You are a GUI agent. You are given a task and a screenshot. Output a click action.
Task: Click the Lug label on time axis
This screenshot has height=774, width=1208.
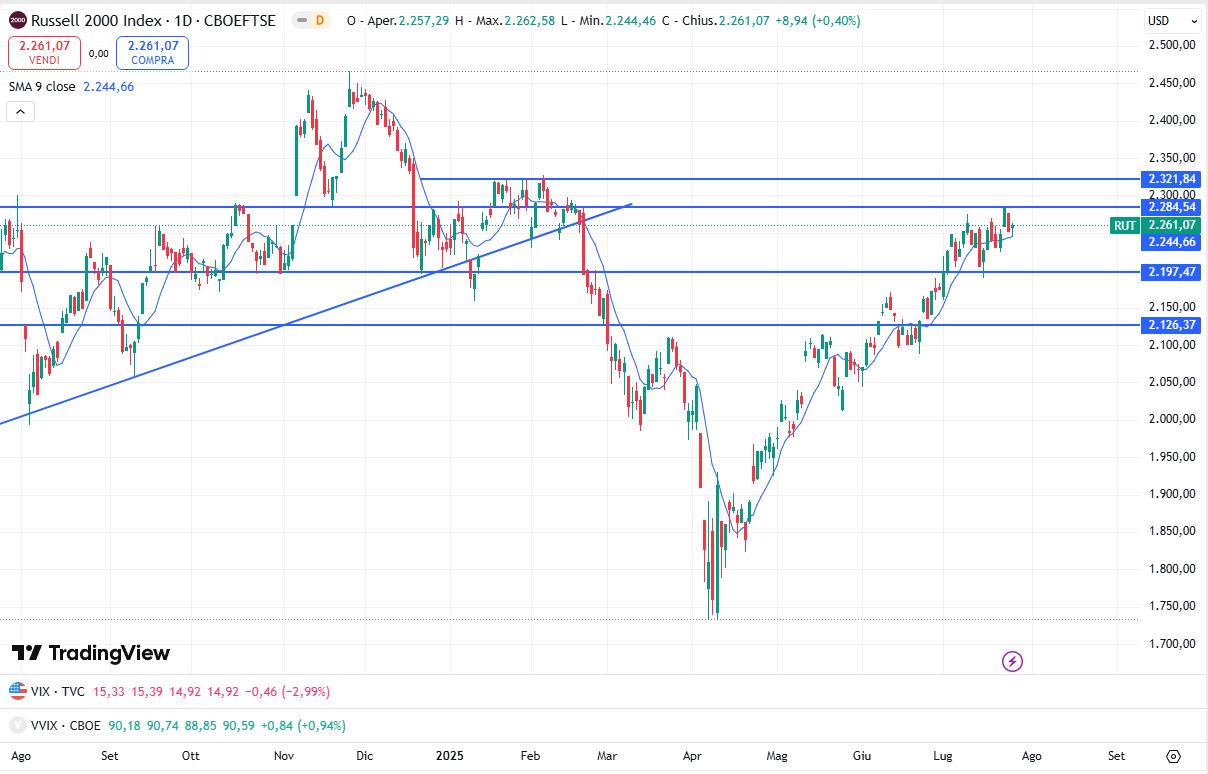[x=943, y=756]
